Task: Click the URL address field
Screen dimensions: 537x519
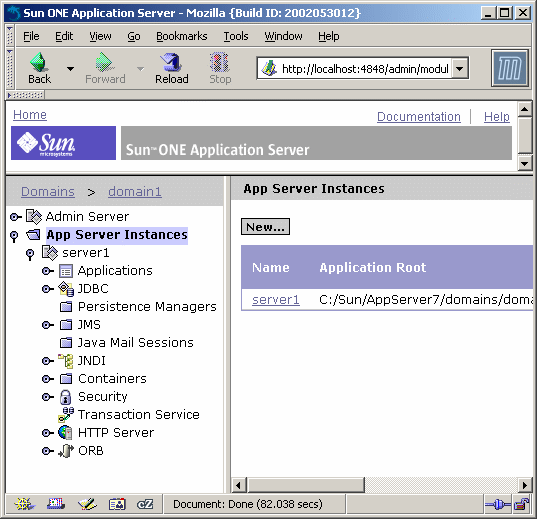Action: [x=365, y=69]
